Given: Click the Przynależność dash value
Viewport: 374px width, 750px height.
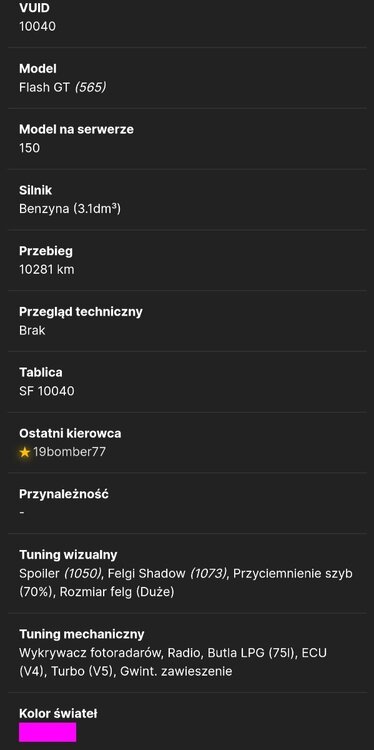Looking at the screenshot, I should 22,512.
